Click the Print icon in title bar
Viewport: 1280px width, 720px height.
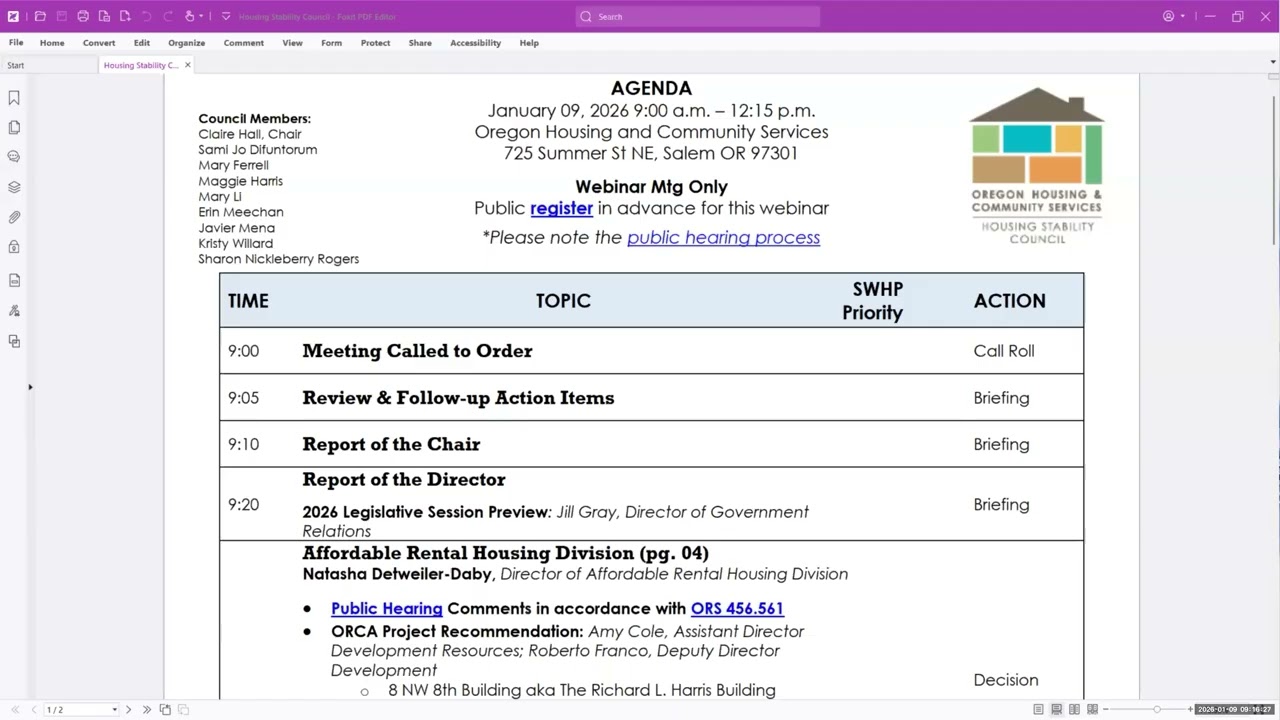coord(83,16)
